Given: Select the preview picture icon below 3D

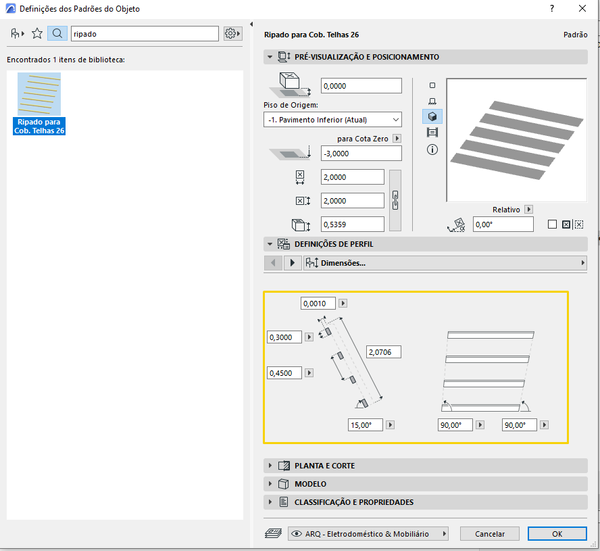Looking at the screenshot, I should click(x=432, y=133).
